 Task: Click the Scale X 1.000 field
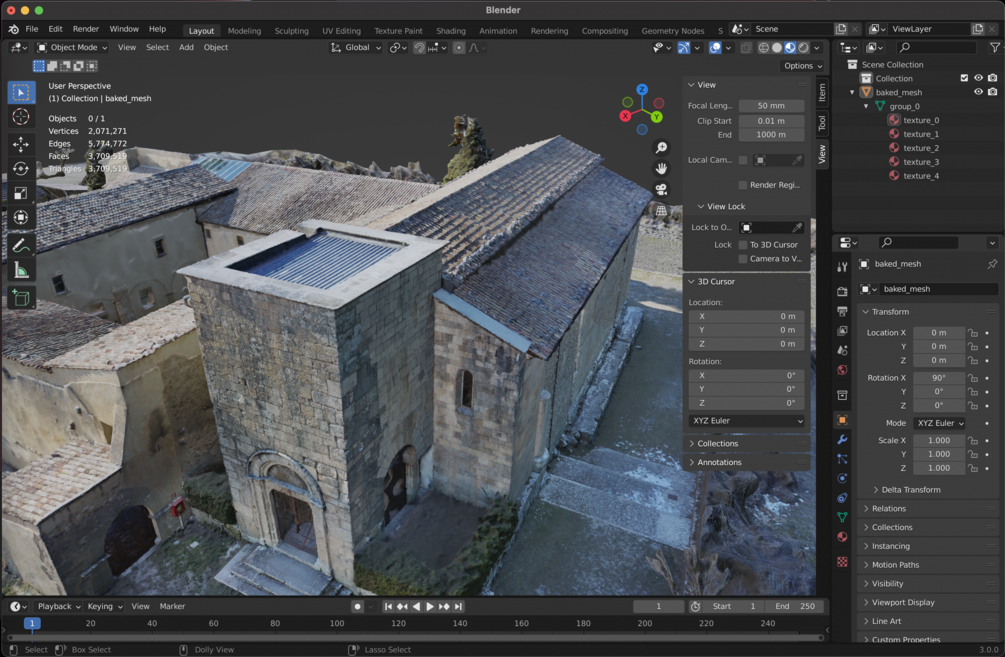(x=939, y=440)
